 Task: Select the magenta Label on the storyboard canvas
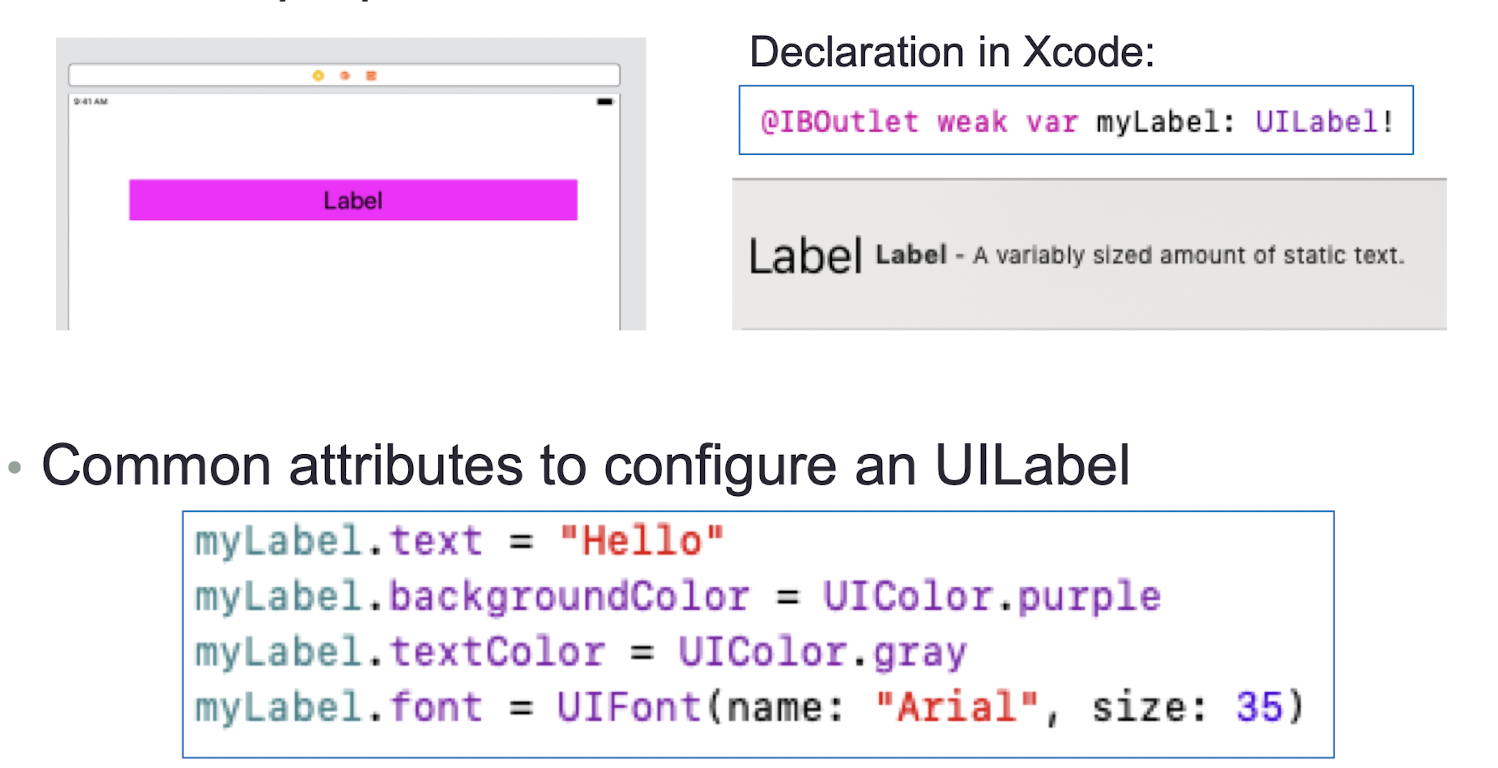pos(353,200)
